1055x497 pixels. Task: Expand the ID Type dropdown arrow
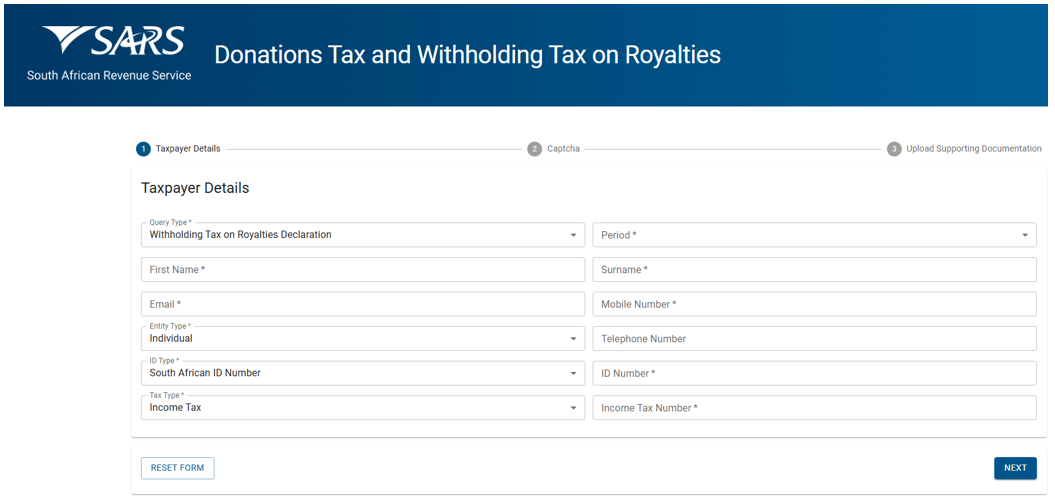pos(573,373)
